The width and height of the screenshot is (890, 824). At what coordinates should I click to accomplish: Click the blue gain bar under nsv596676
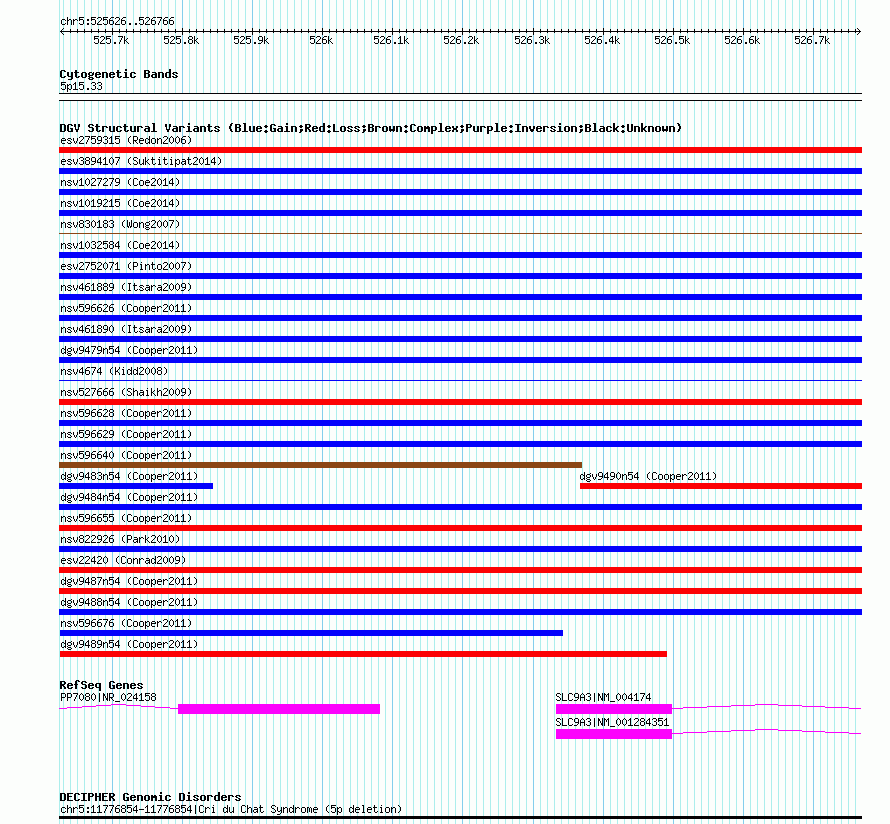pyautogui.click(x=311, y=633)
